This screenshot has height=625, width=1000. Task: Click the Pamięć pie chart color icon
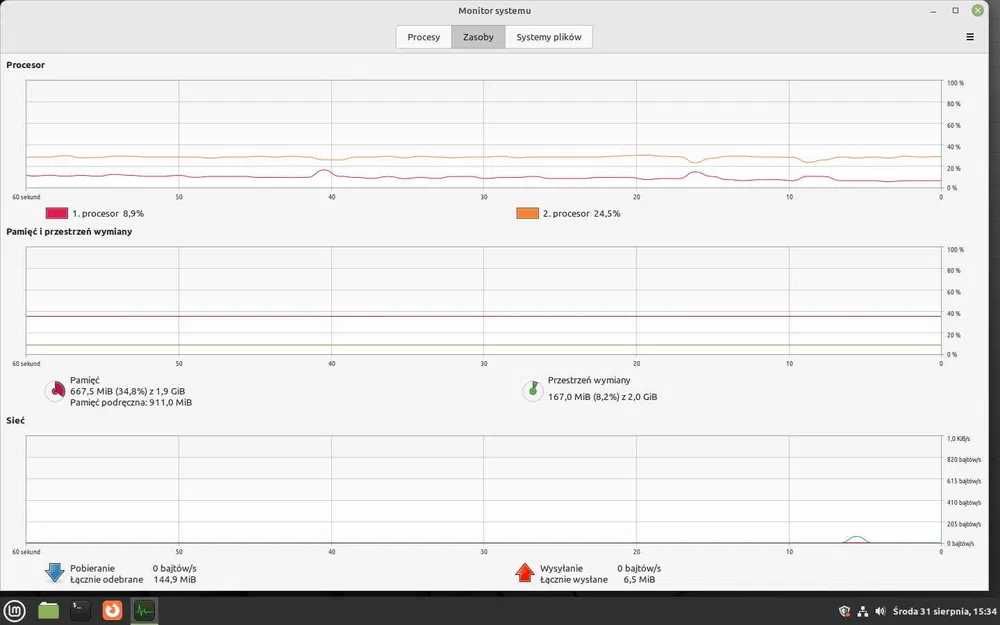(56, 390)
